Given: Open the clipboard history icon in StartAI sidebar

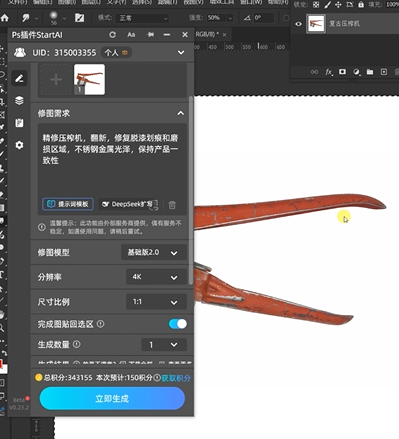Looking at the screenshot, I should coord(19,123).
